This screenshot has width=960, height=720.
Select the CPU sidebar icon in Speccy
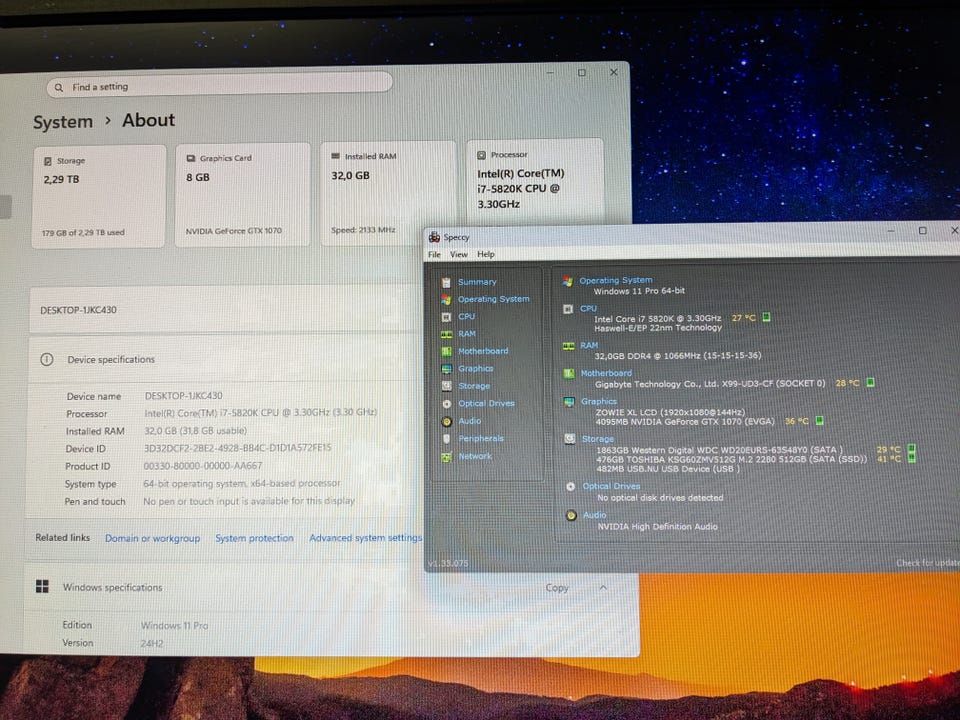(446, 317)
